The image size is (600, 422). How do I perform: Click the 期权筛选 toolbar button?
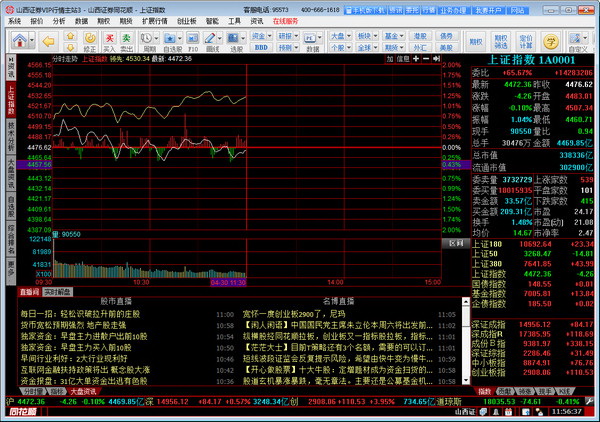tap(501, 41)
